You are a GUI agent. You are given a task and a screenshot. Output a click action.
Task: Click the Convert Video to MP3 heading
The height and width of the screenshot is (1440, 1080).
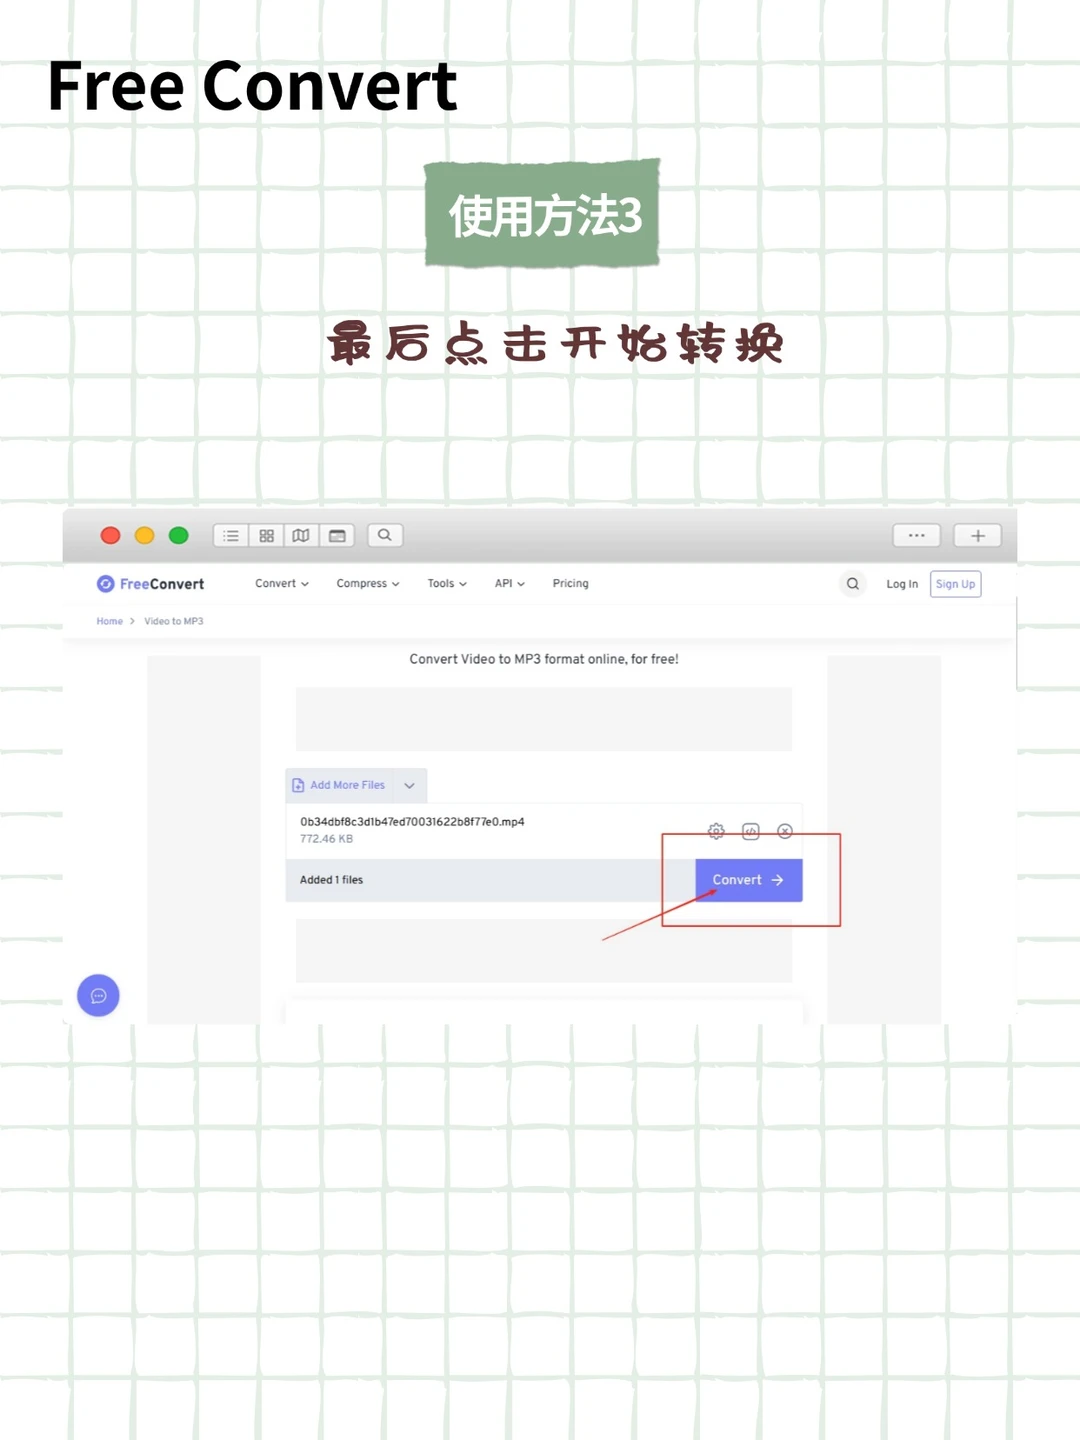tap(544, 659)
